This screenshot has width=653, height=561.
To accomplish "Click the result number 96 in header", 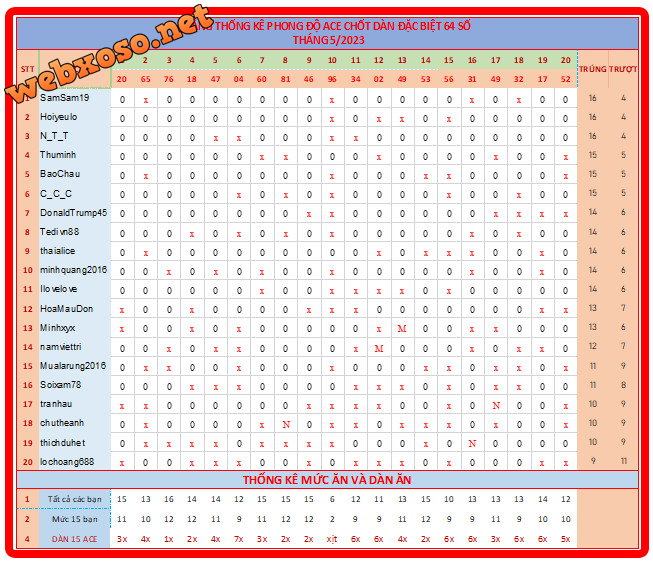I will (332, 79).
